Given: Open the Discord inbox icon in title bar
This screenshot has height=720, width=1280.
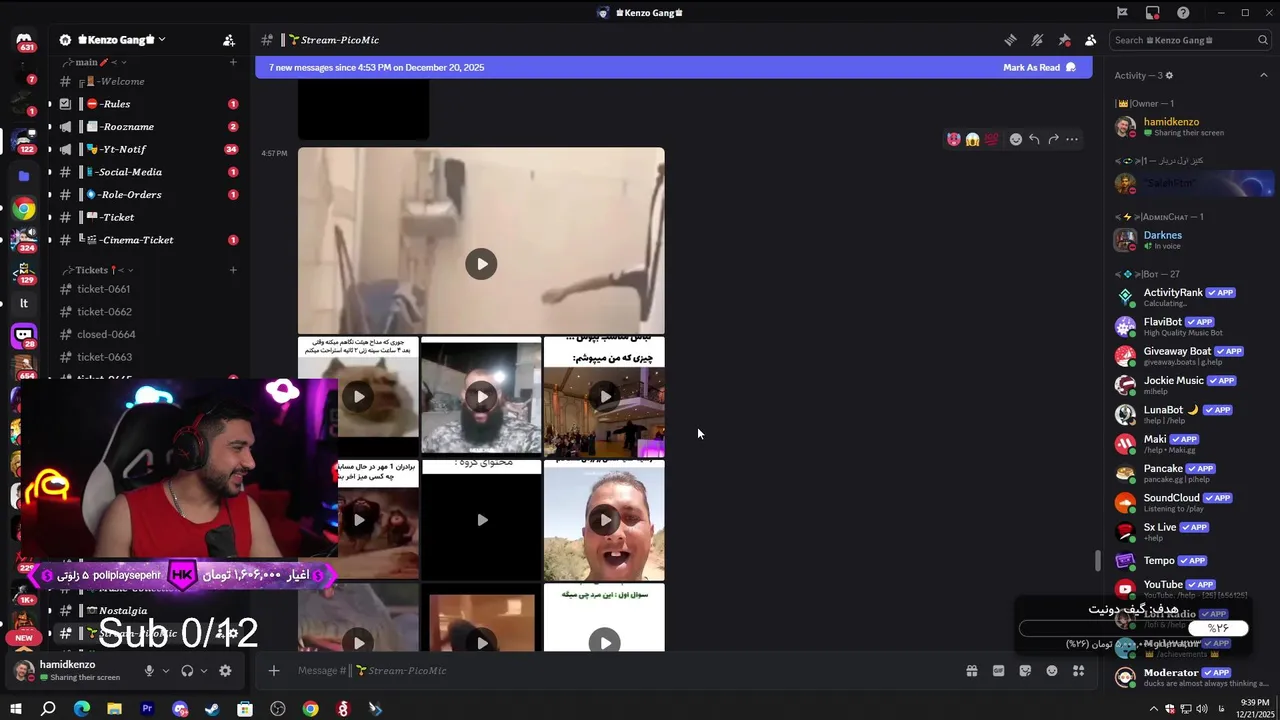Looking at the screenshot, I should [x=1153, y=13].
